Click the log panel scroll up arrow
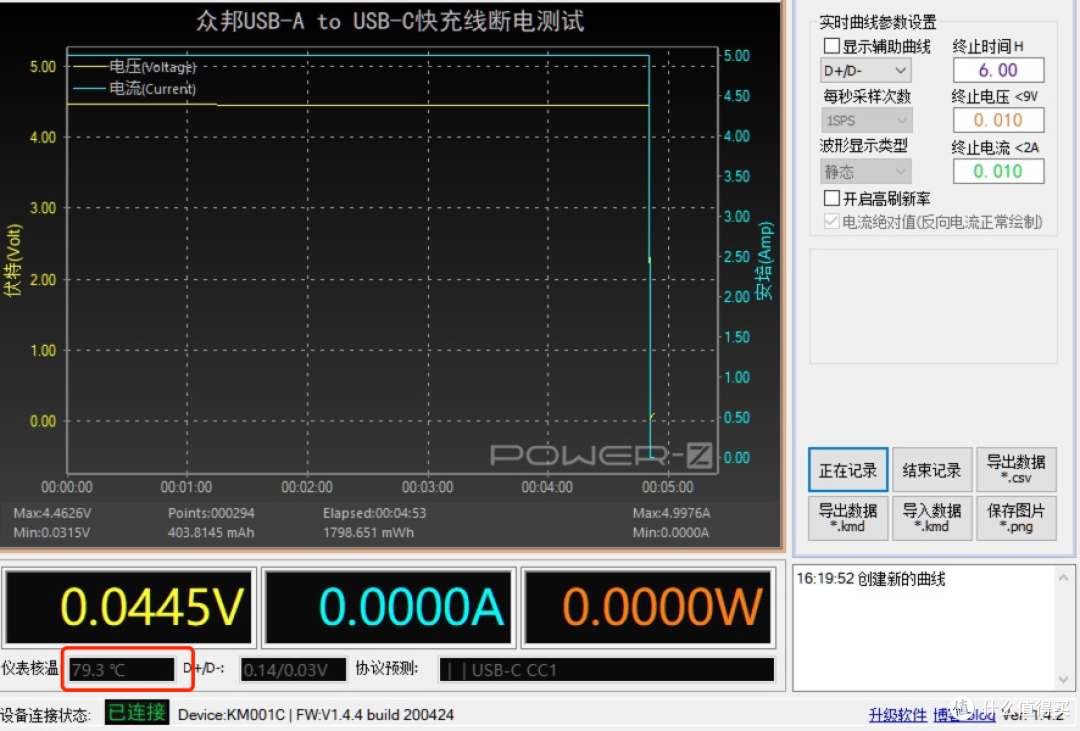The image size is (1080, 731). point(1063,578)
